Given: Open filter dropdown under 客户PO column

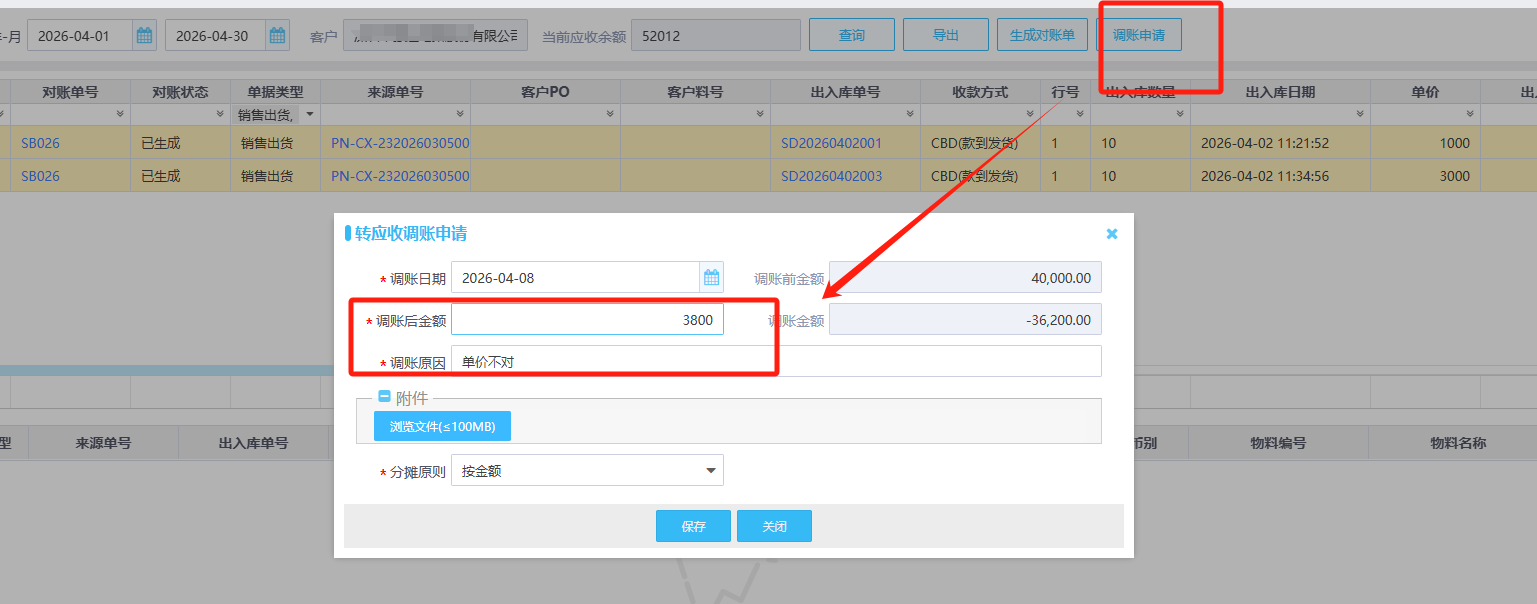Looking at the screenshot, I should pyautogui.click(x=610, y=115).
